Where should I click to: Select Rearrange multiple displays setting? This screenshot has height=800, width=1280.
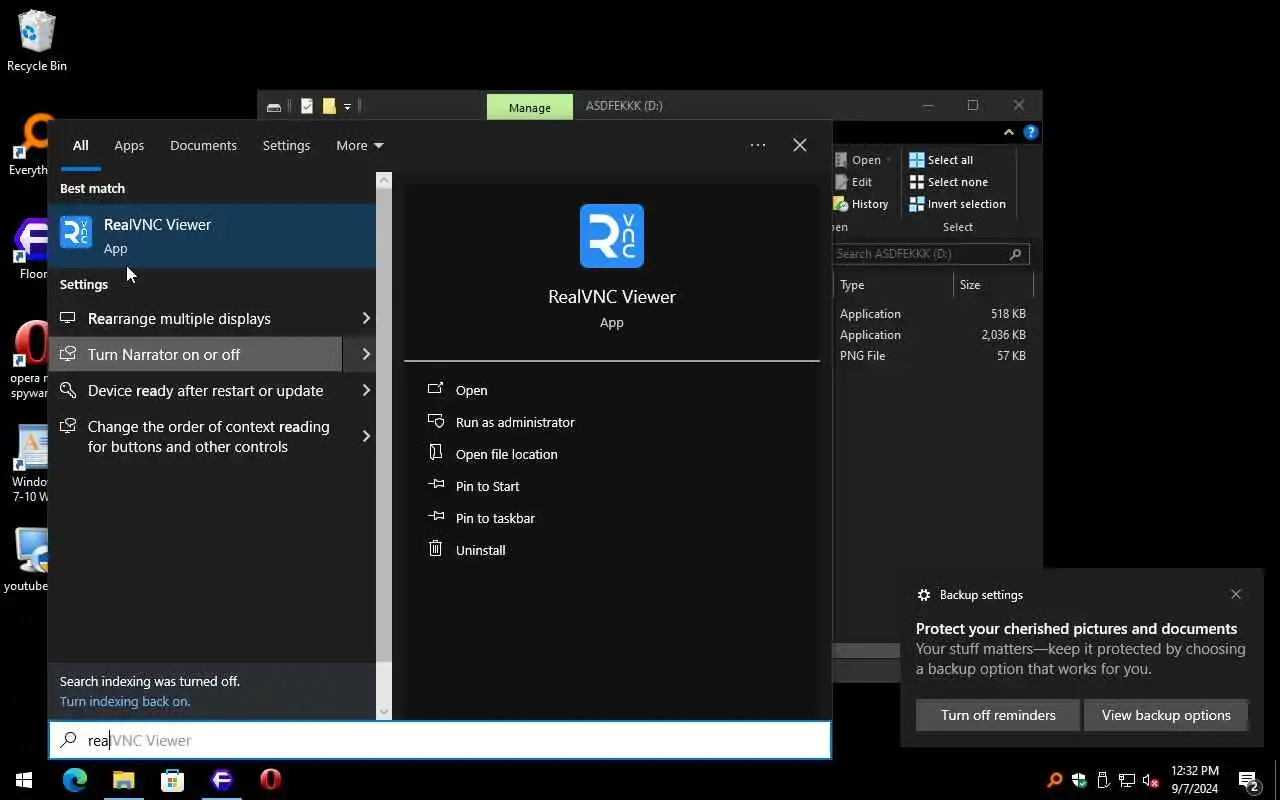[x=195, y=318]
